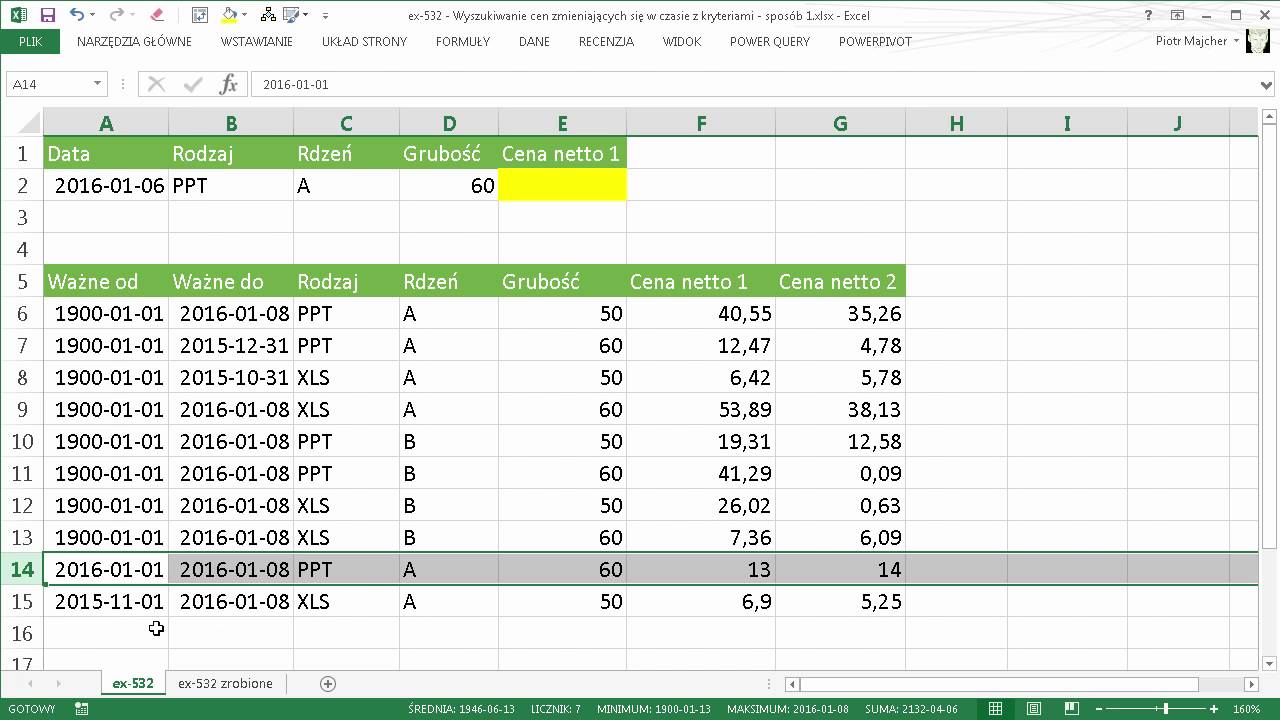Image resolution: width=1280 pixels, height=720 pixels.
Task: Open the WSTAWIANIE ribbon tab
Action: tap(257, 42)
